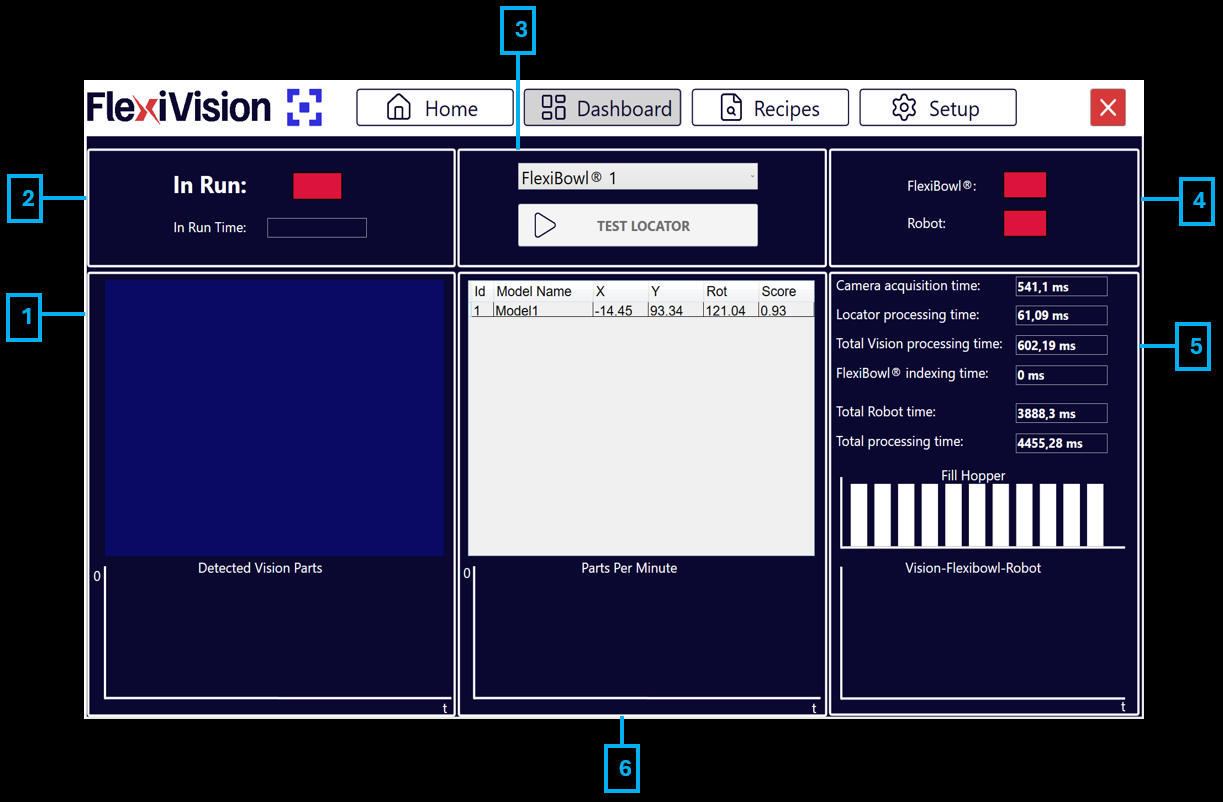Click the Camera acquisition time value 541,1 ms
1223x802 pixels.
(1061, 287)
